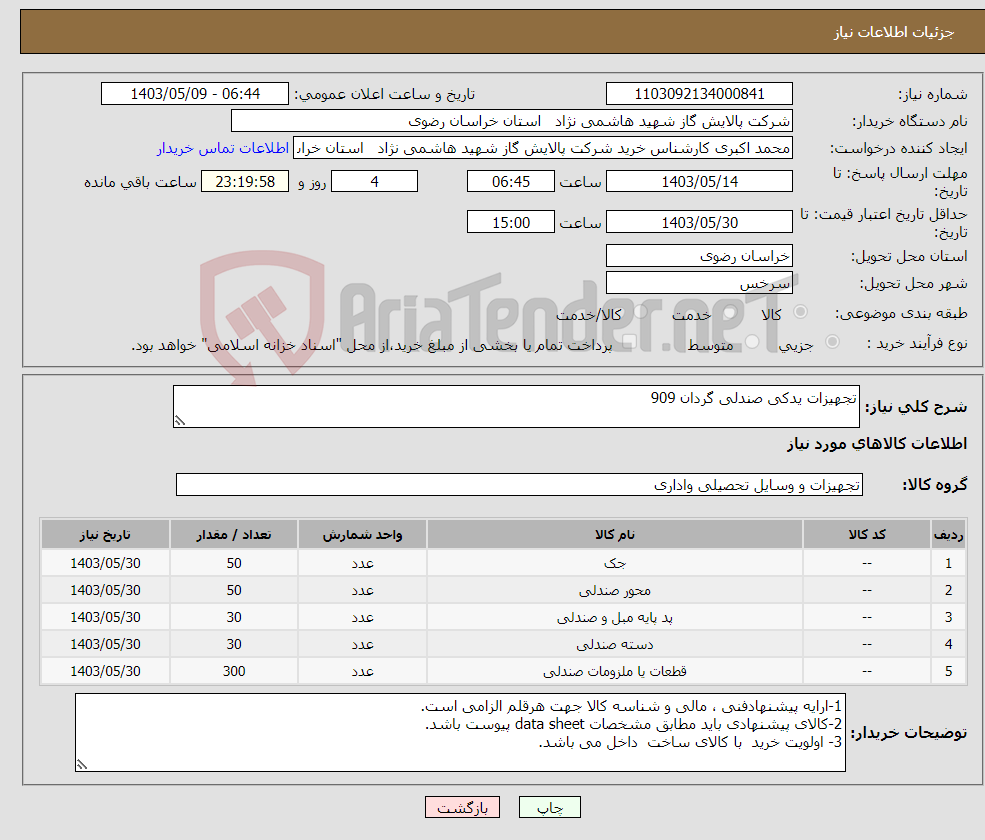Screen dimensions: 985x840
Task: Click the request creator name field
Action: tap(543, 148)
